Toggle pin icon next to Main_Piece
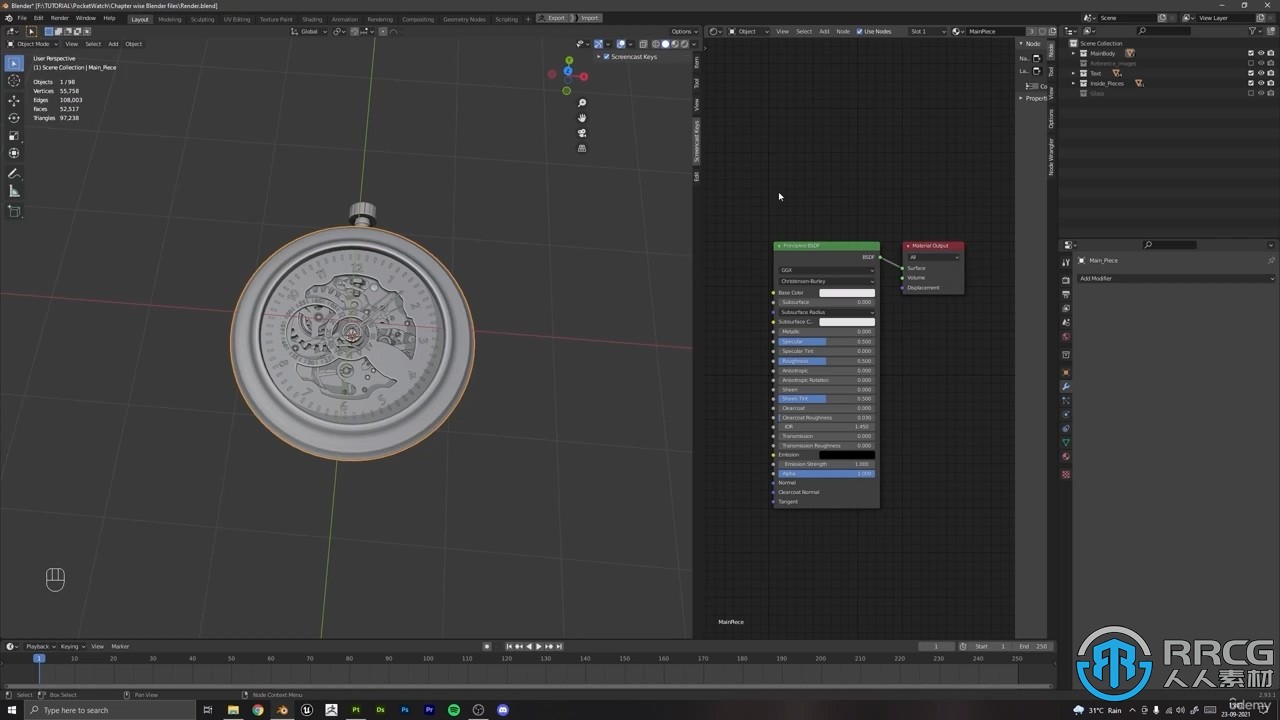Viewport: 1280px width, 720px height. [1271, 260]
